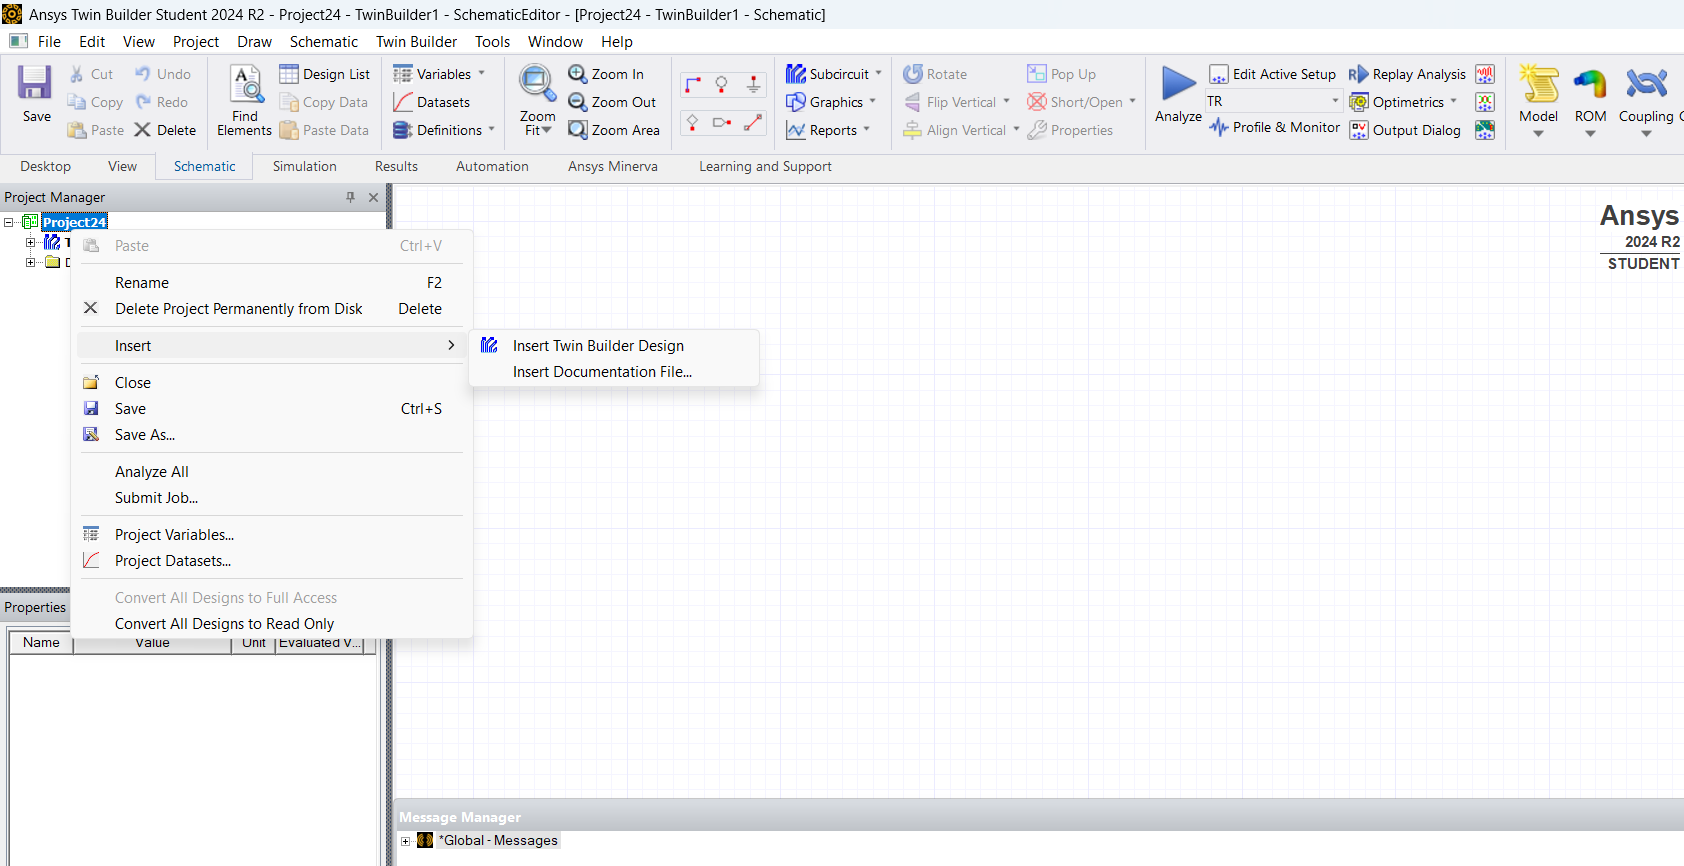Open Edit Active Setup

point(1272,74)
